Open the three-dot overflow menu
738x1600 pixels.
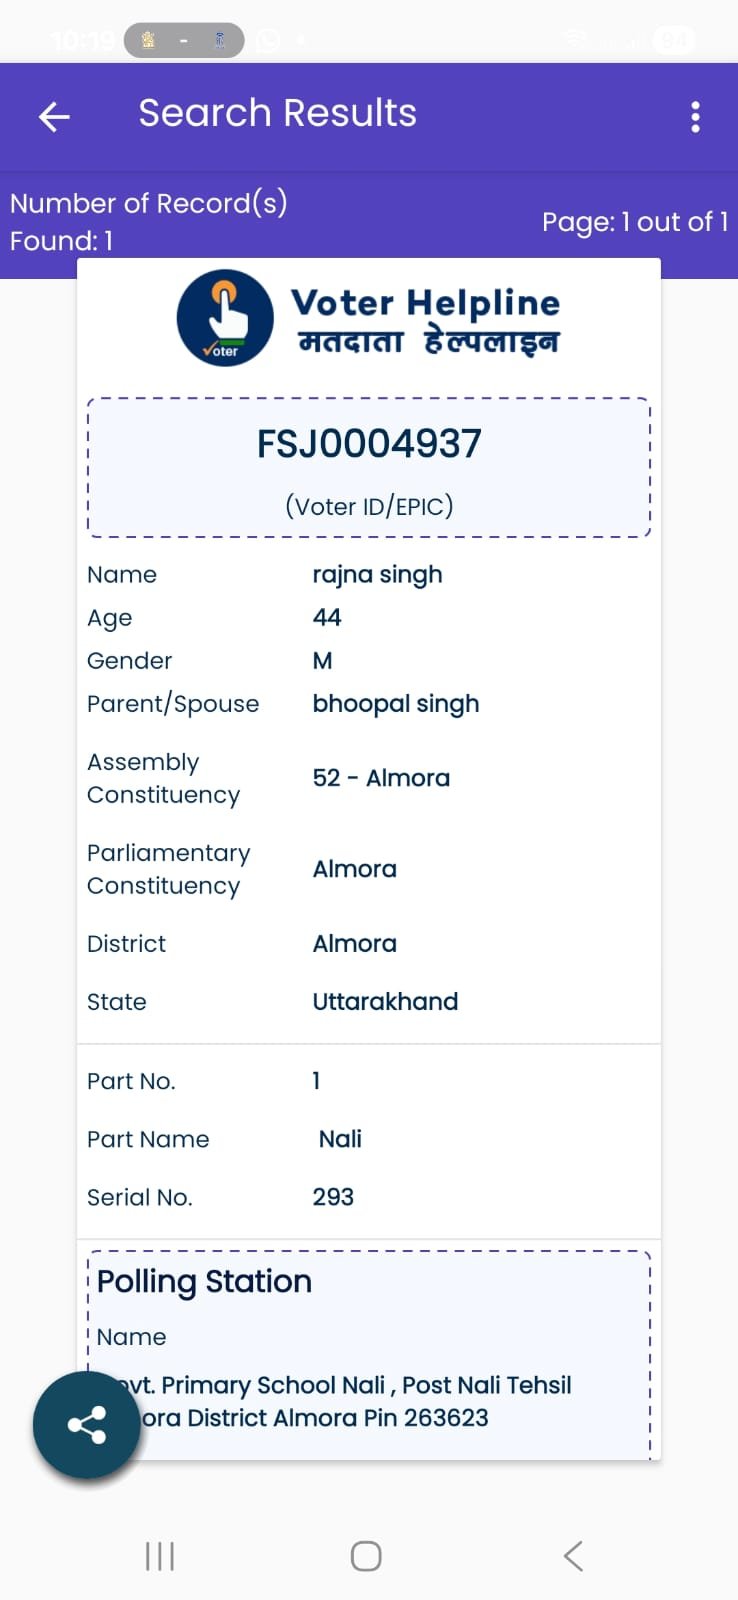point(695,117)
